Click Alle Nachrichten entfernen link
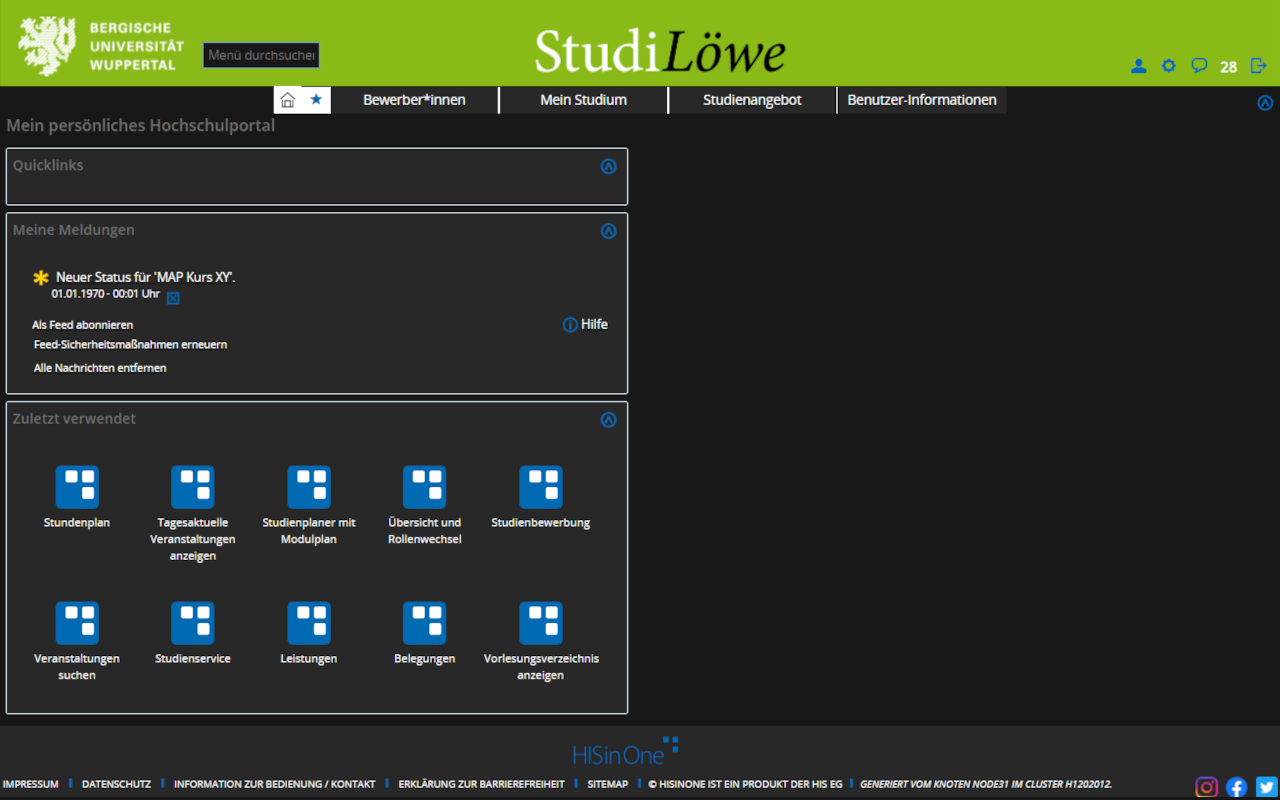 [100, 368]
